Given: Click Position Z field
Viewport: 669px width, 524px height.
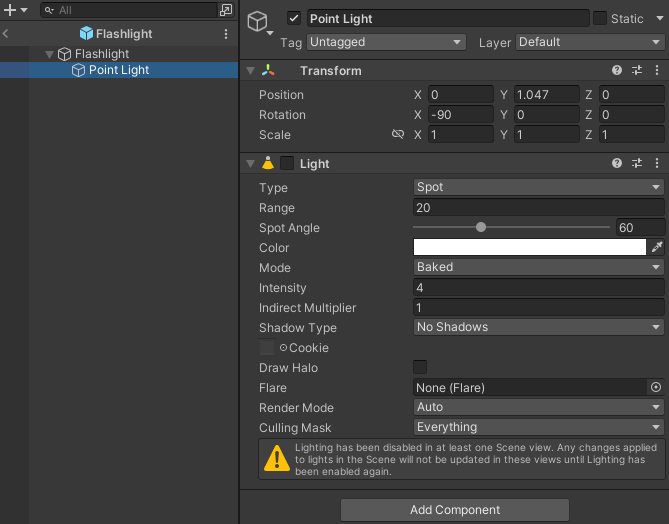Looking at the screenshot, I should point(631,94).
